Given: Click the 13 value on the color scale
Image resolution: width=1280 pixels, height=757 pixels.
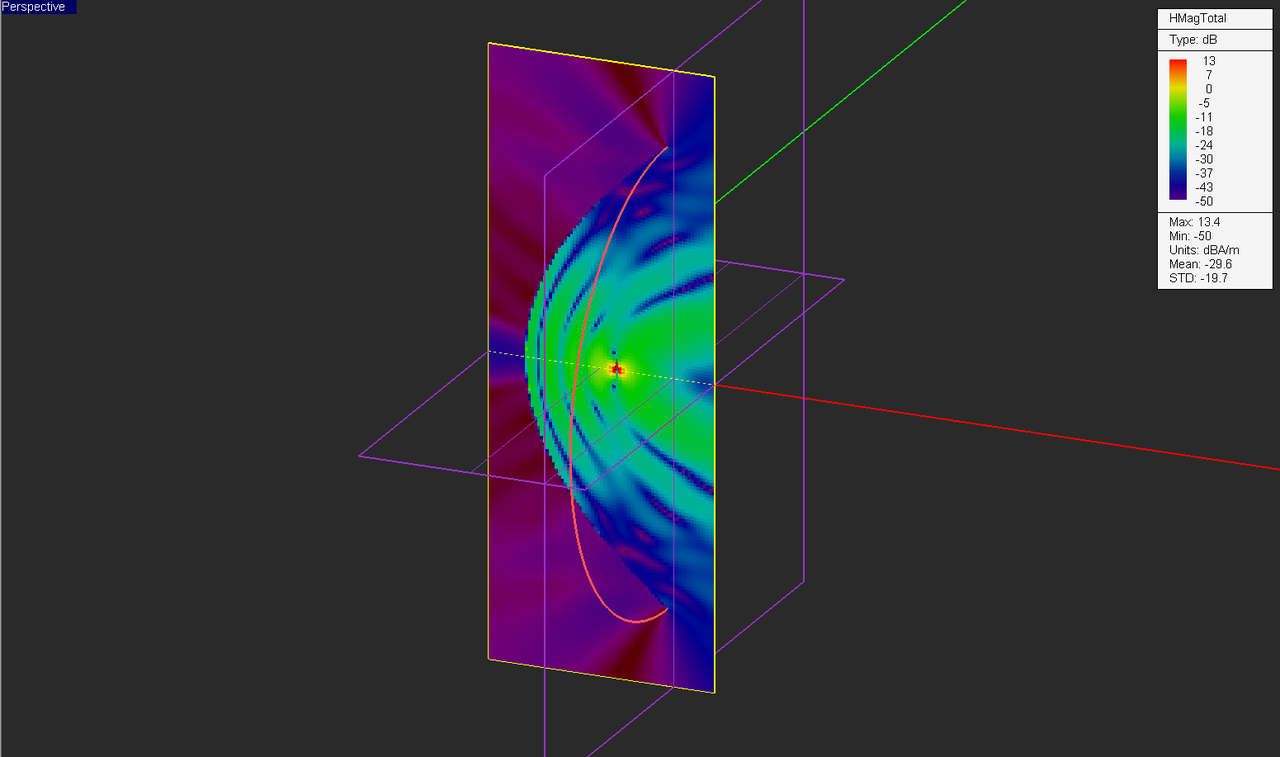Looking at the screenshot, I should pos(1209,61).
